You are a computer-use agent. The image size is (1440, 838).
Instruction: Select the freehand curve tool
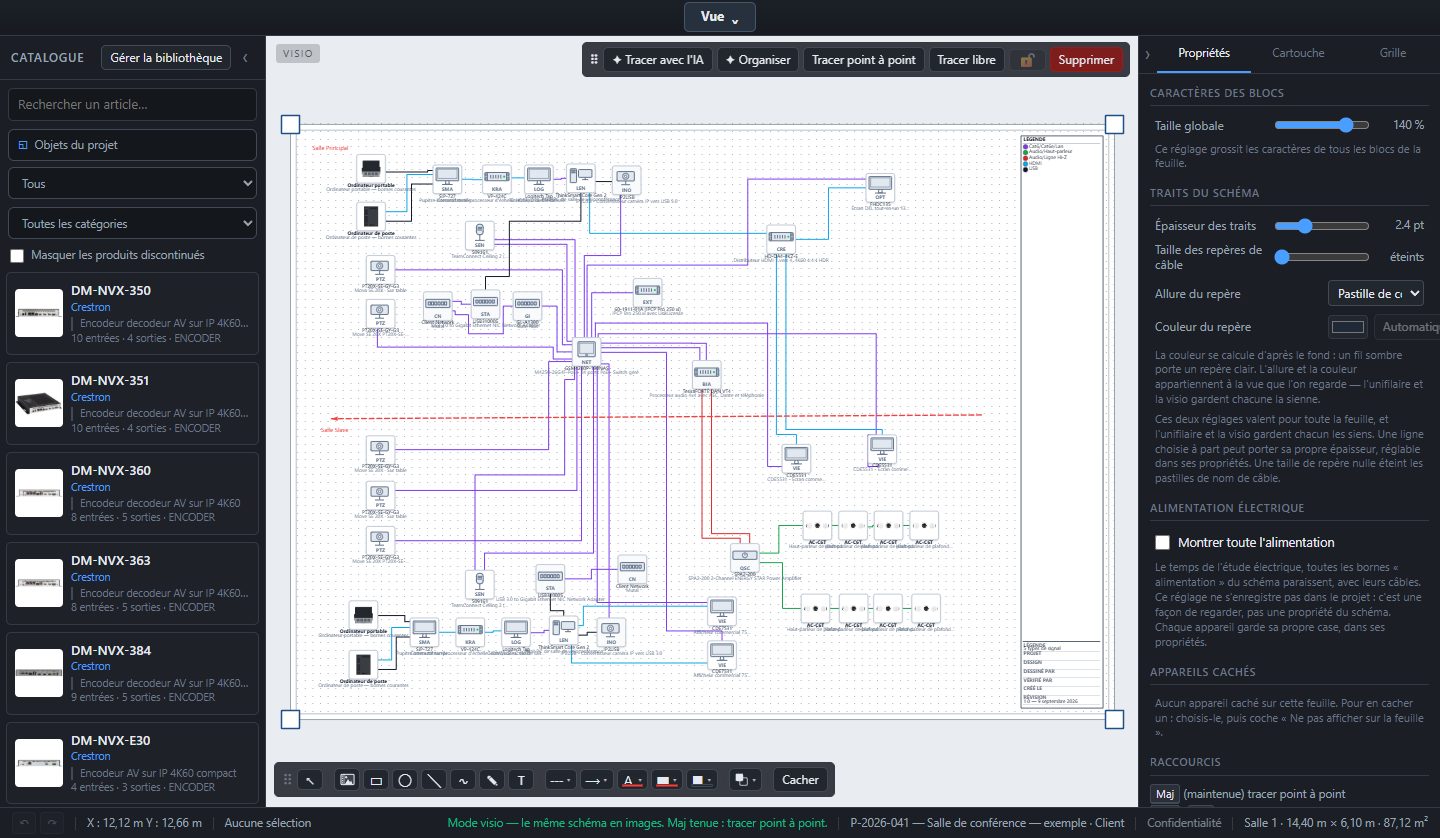pos(463,780)
